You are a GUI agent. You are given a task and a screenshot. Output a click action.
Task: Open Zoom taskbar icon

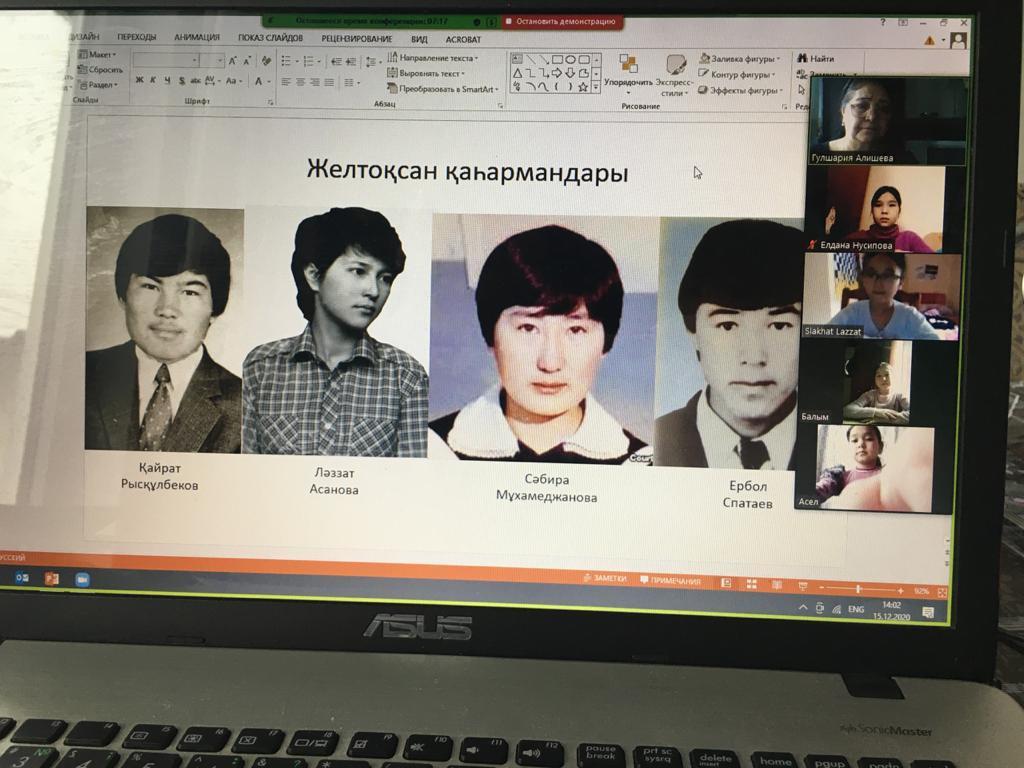click(x=82, y=579)
